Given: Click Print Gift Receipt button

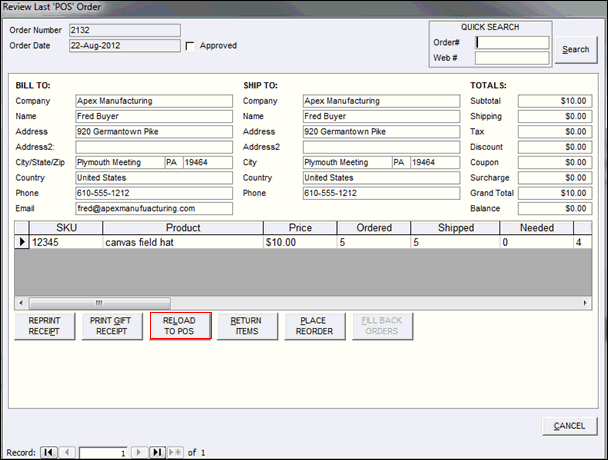Looking at the screenshot, I should point(112,326).
